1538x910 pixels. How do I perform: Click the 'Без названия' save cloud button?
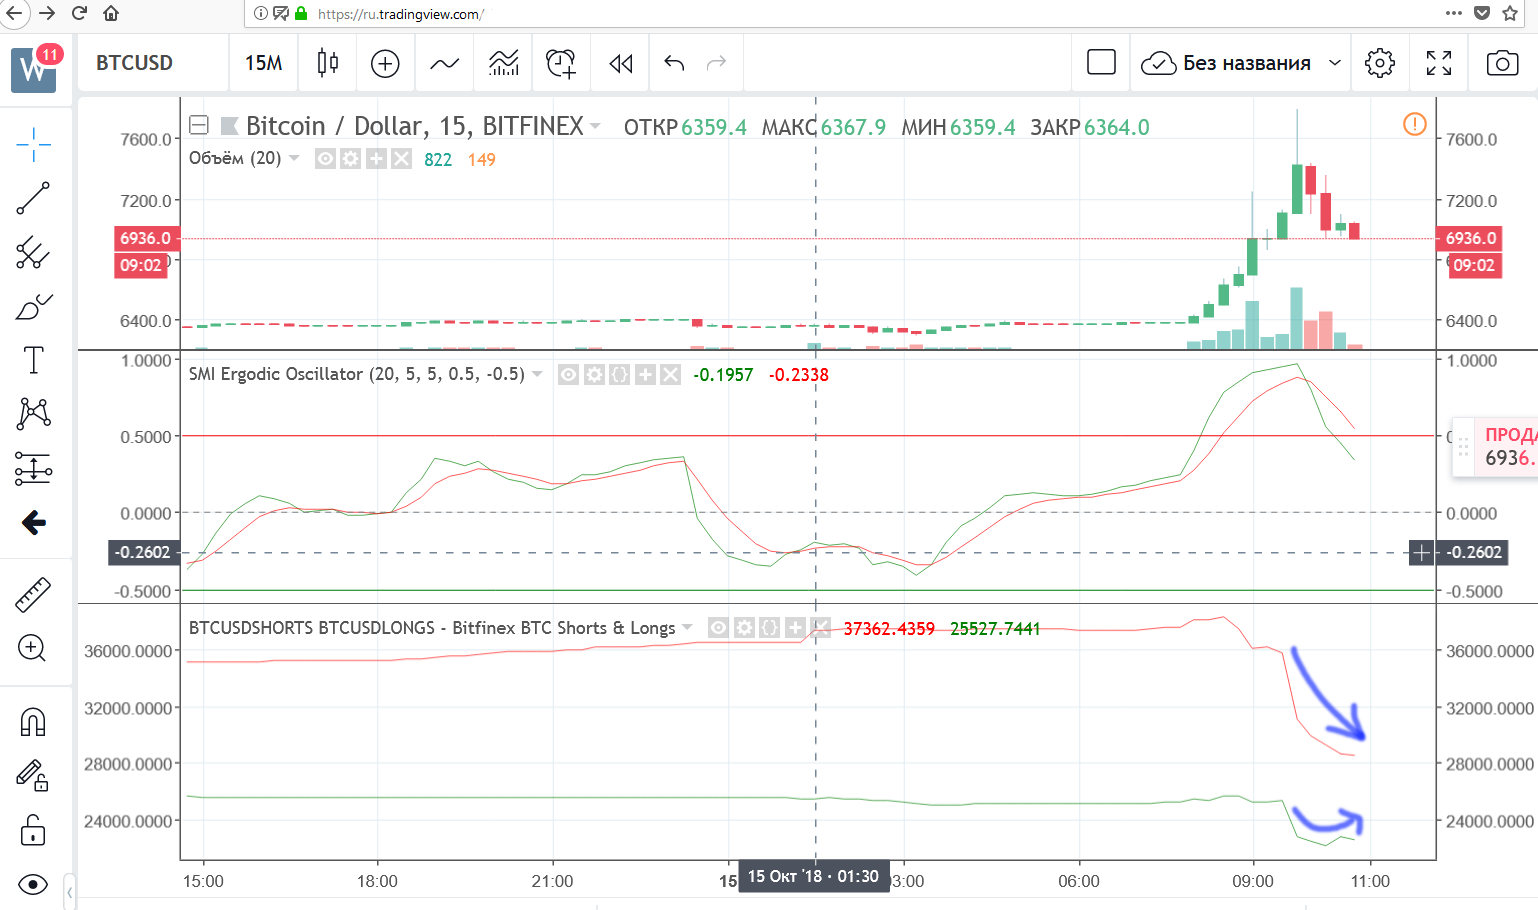(1226, 63)
